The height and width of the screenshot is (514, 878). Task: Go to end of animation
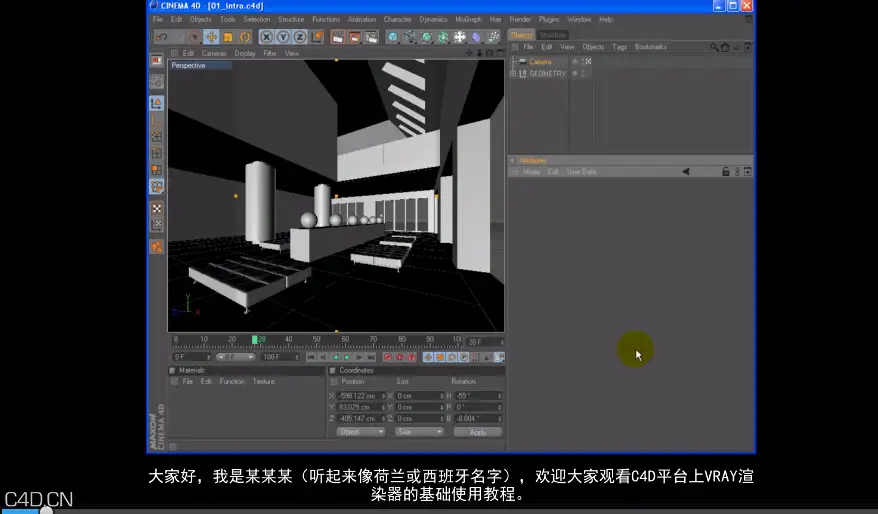coord(371,357)
